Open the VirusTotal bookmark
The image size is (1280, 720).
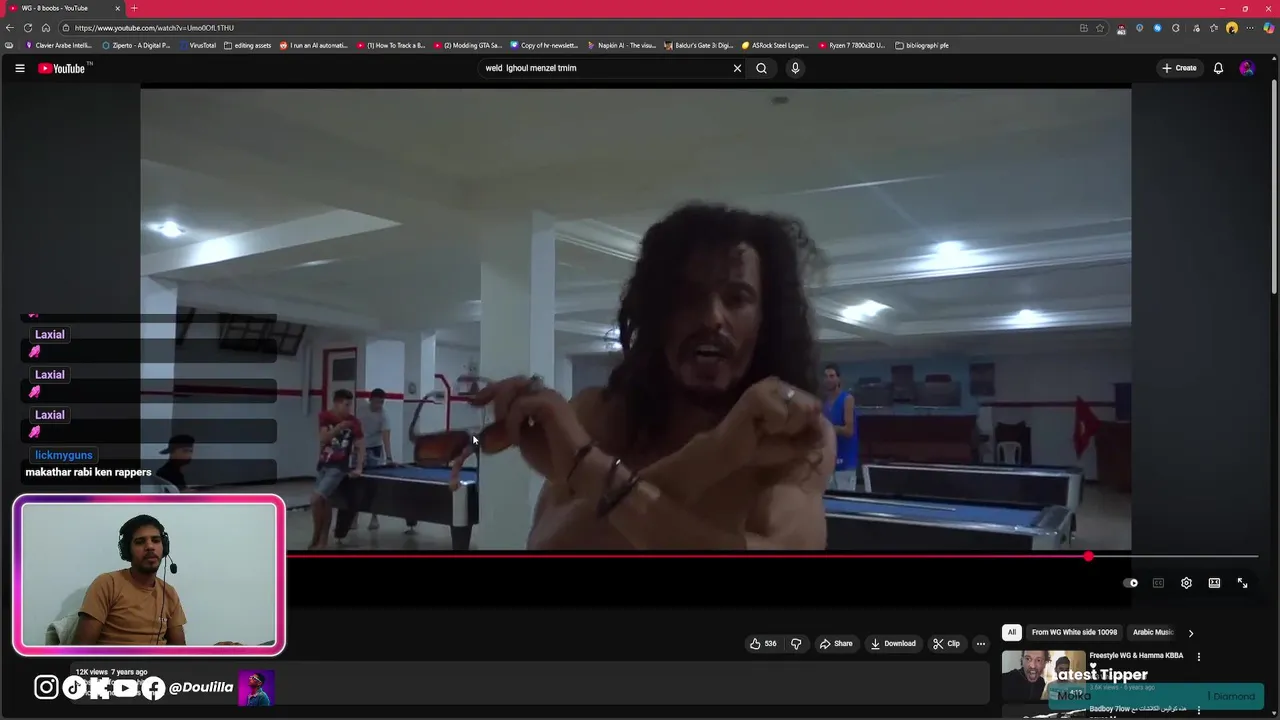pyautogui.click(x=198, y=45)
